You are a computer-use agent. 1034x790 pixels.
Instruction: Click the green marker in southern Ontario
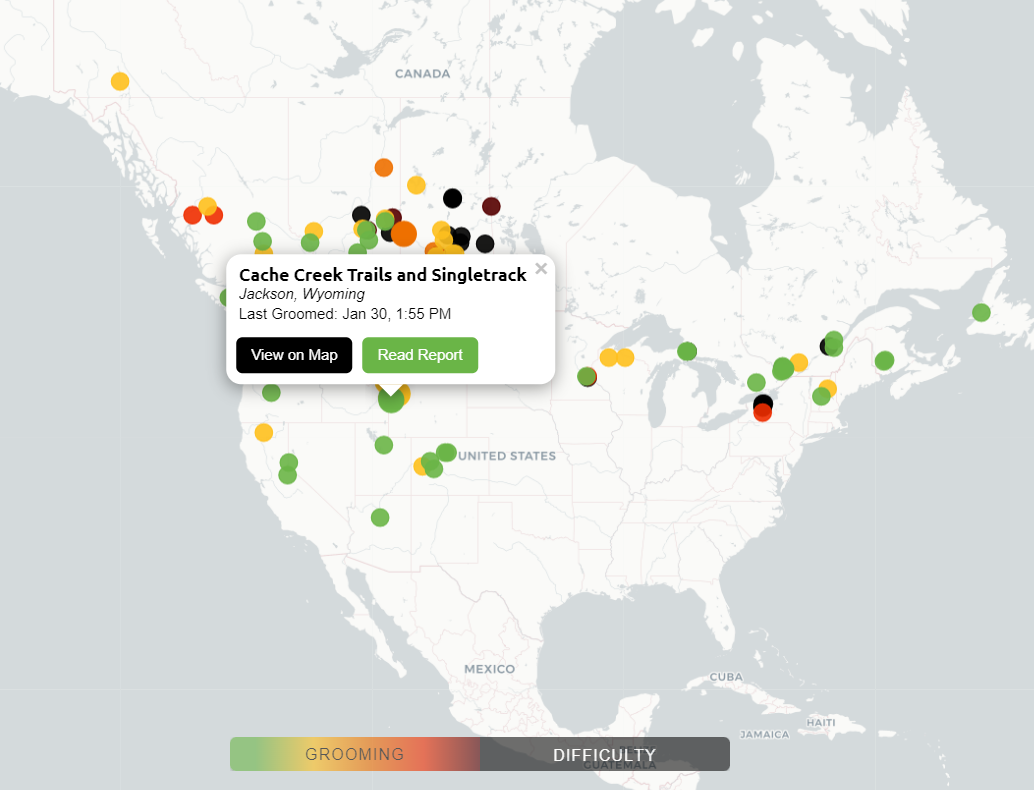tap(756, 382)
